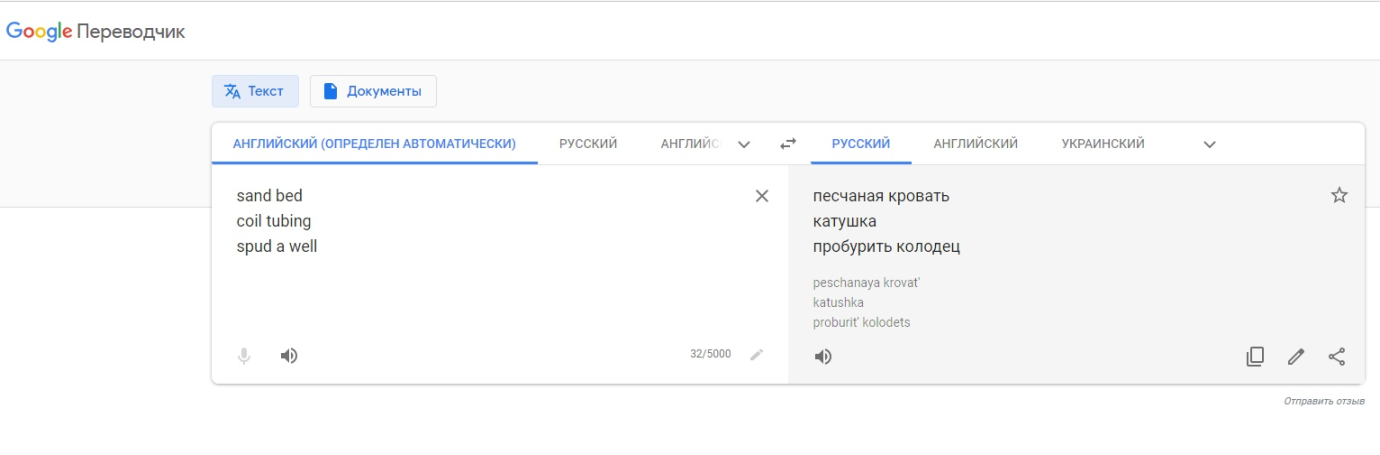Click the Отправить отзыв feedback link
Viewport: 1380px width, 455px height.
click(x=1323, y=401)
